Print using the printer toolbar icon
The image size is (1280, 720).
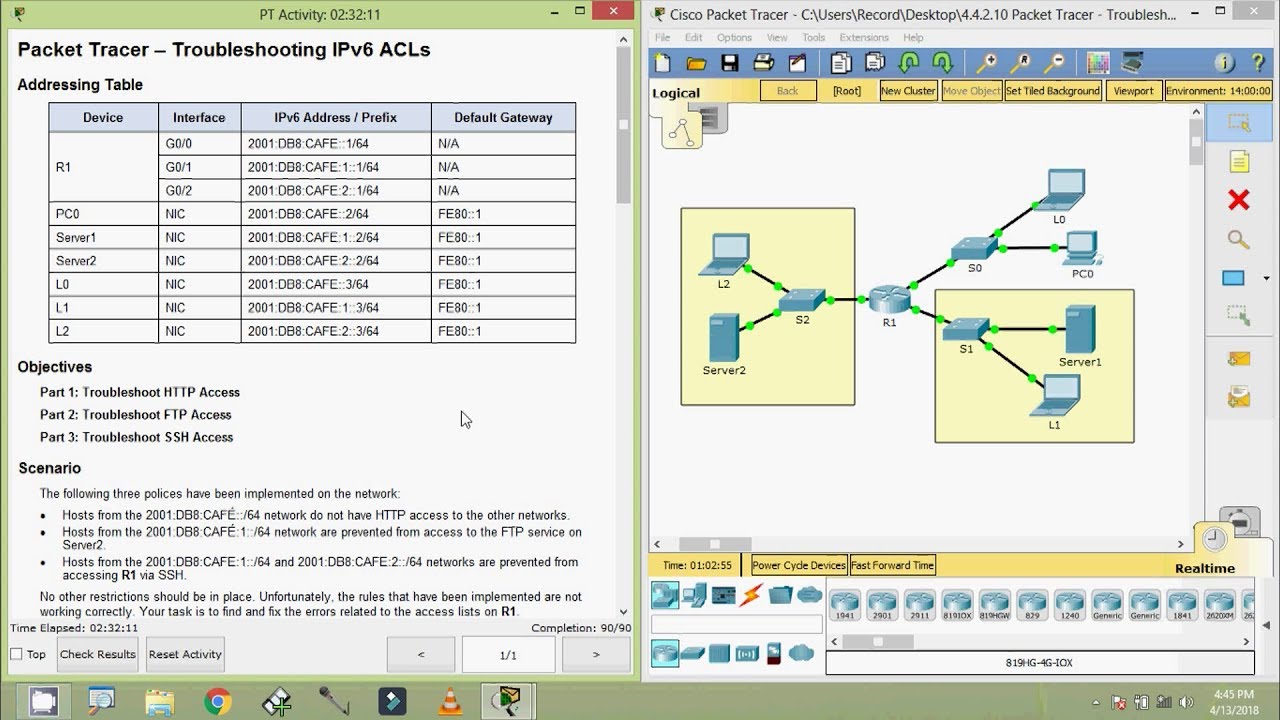coord(764,63)
